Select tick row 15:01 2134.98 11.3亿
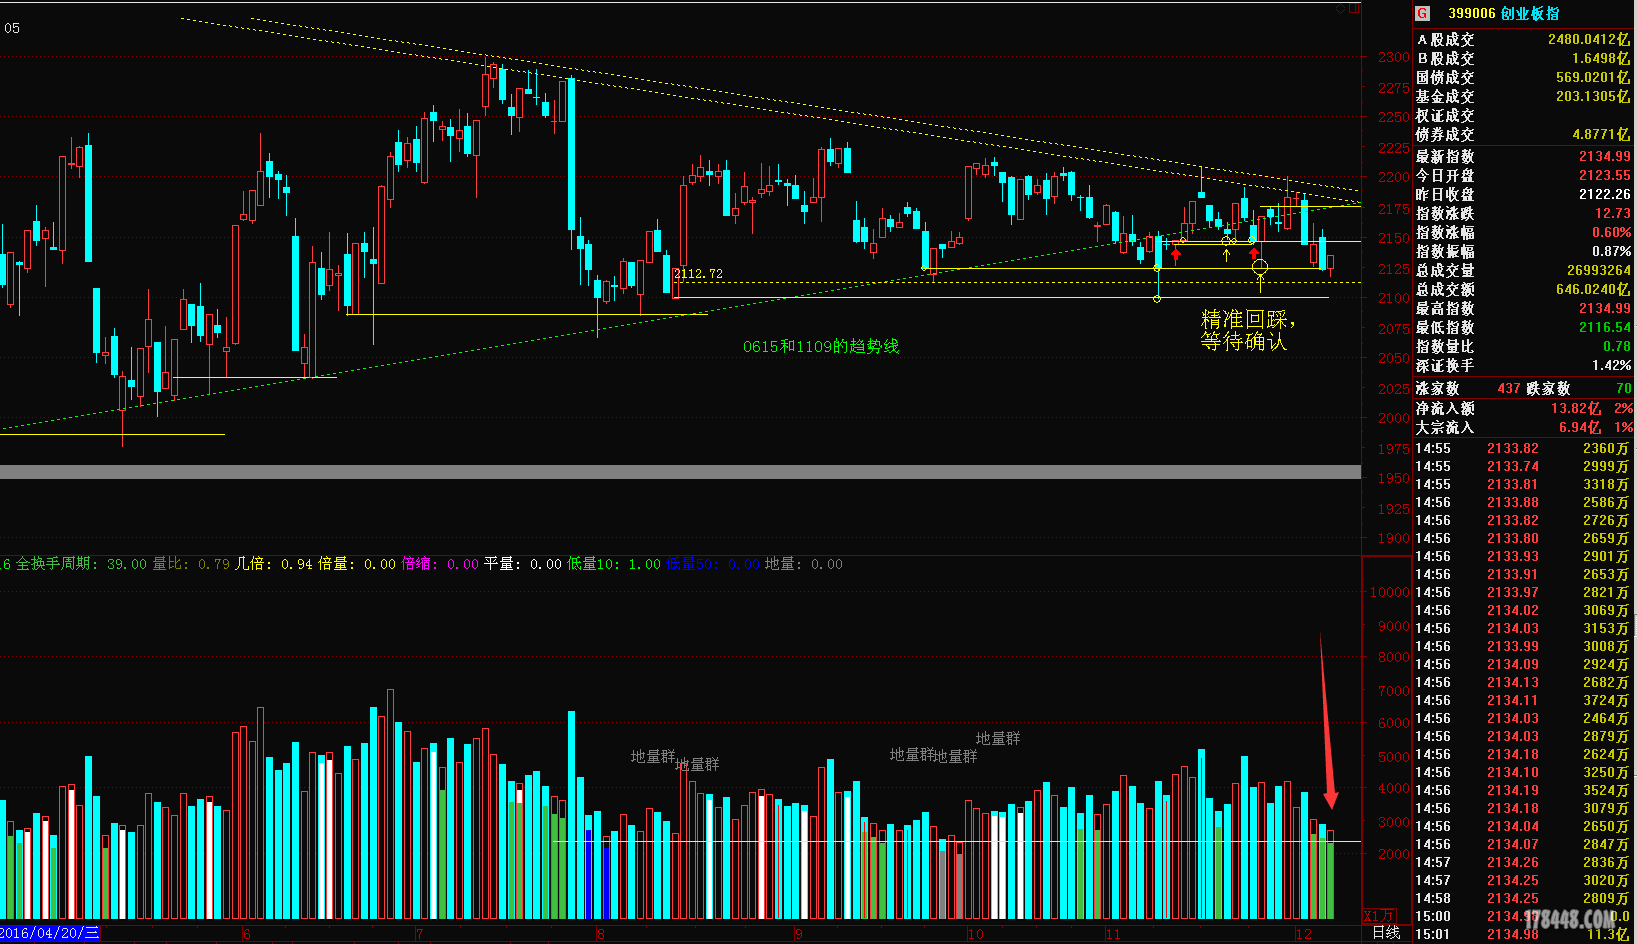 [x=1523, y=934]
